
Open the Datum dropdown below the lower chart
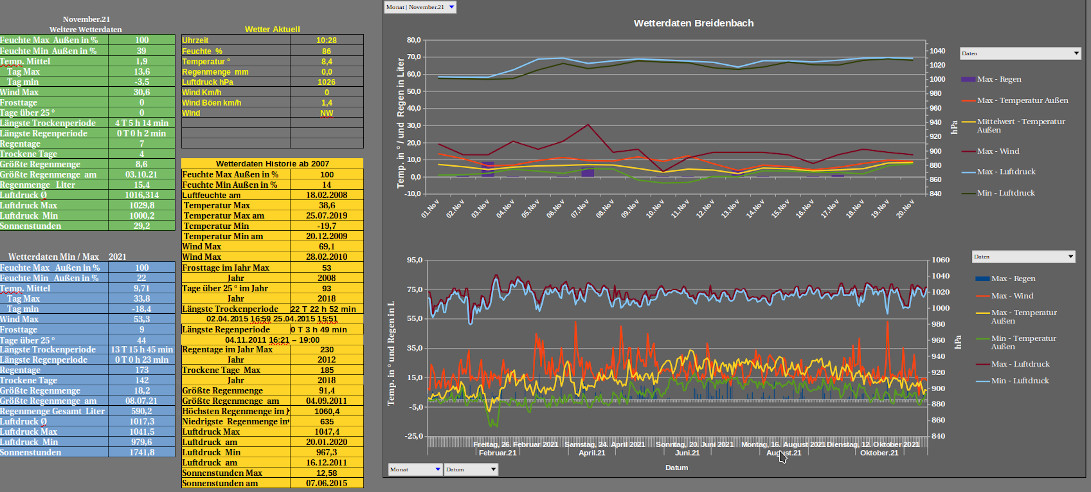(471, 469)
